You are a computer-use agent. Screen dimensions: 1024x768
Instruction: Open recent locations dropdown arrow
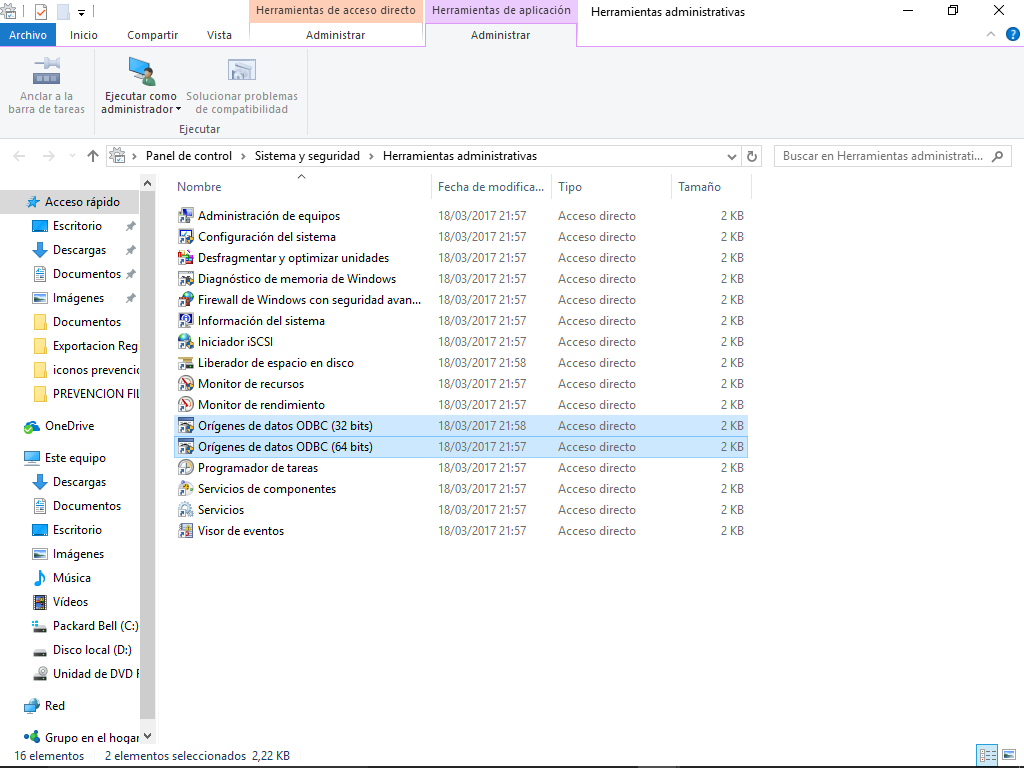pyautogui.click(x=72, y=156)
